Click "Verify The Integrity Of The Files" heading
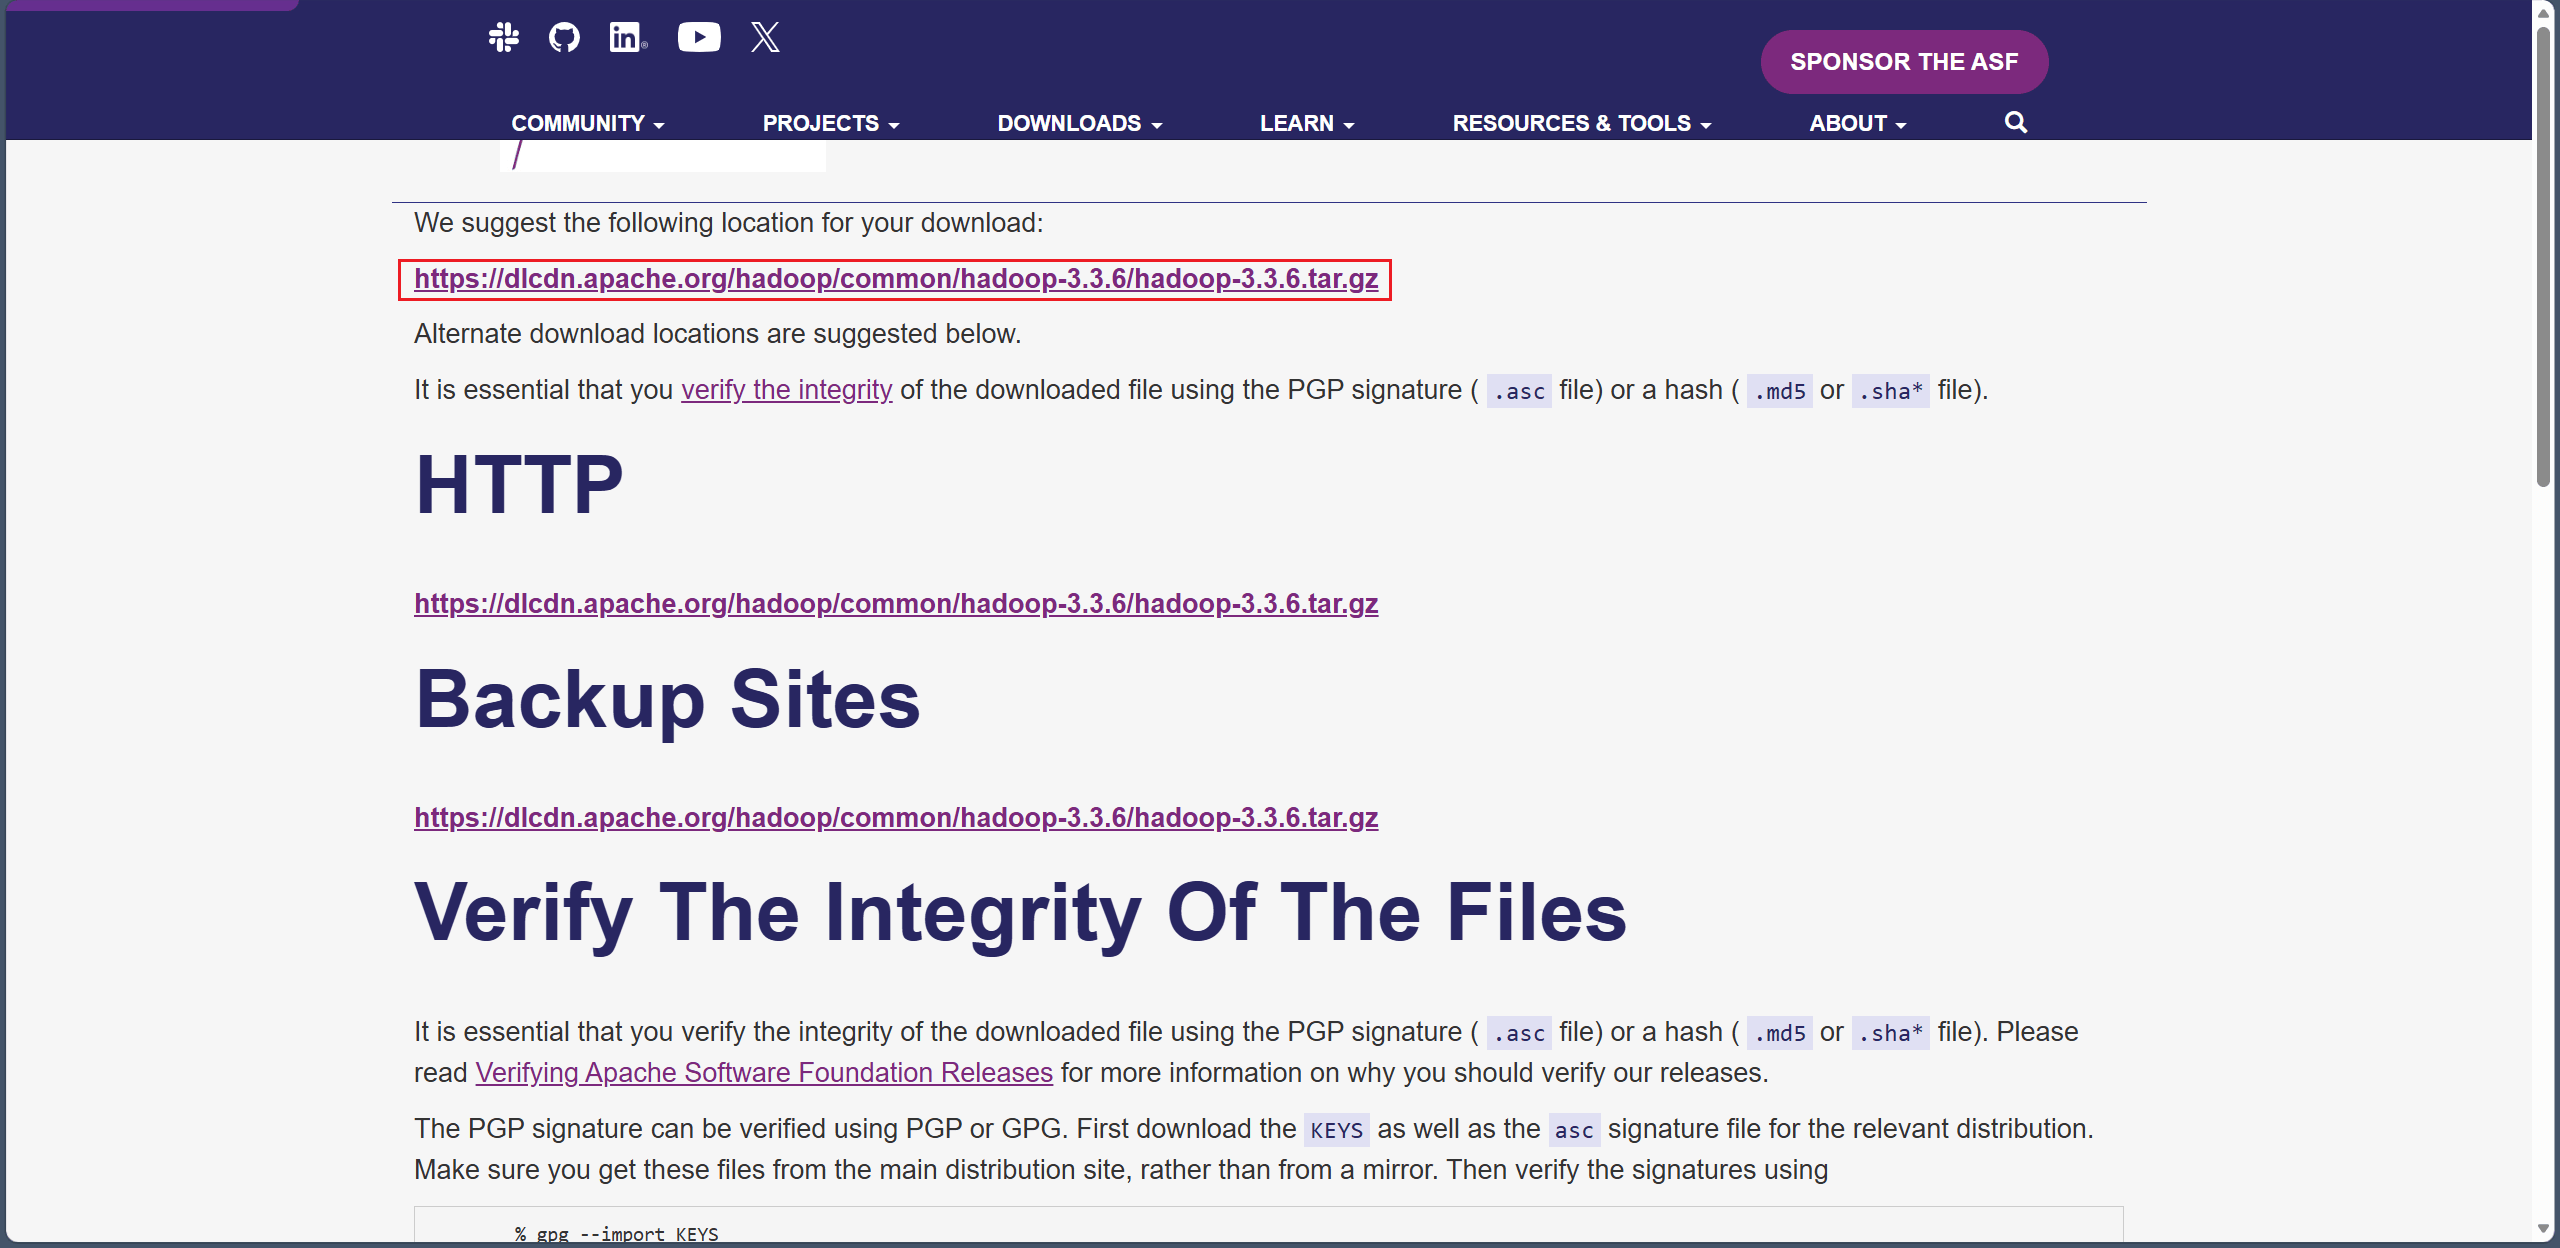This screenshot has height=1248, width=2560. point(1021,913)
